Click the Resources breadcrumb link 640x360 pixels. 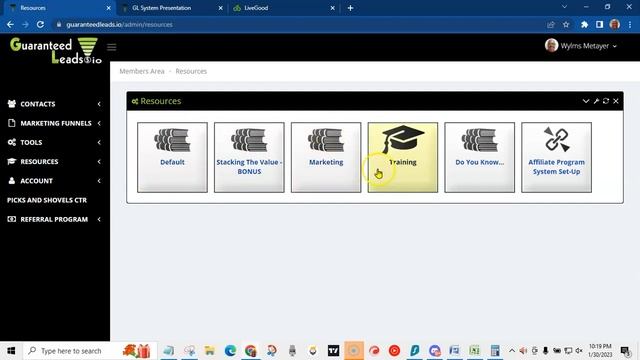click(x=191, y=71)
